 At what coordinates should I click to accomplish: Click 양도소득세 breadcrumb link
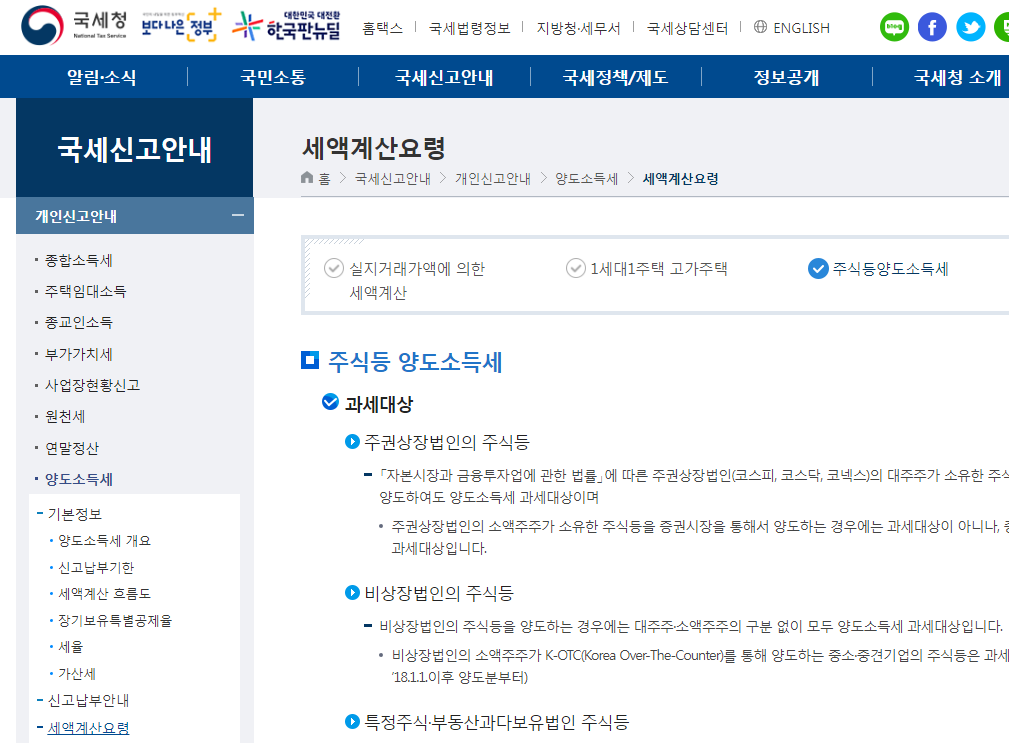coord(586,178)
